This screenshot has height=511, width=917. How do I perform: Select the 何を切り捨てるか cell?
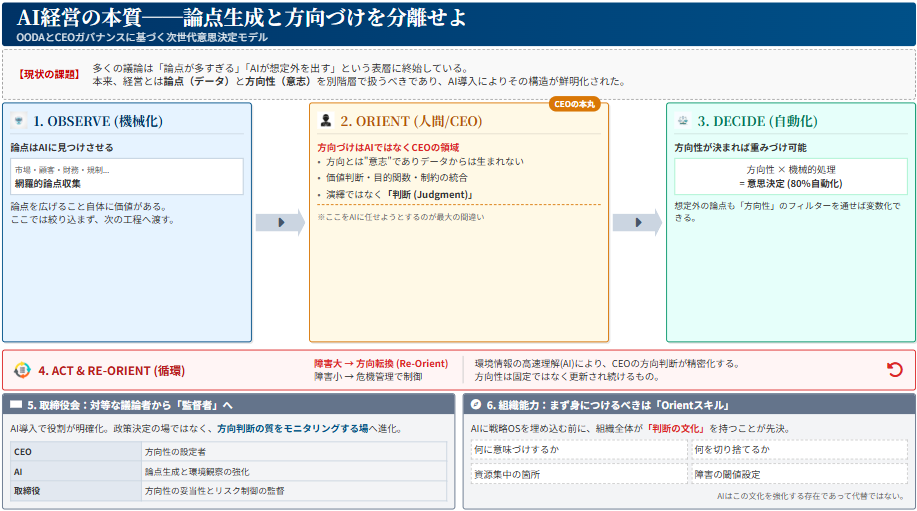tap(799, 450)
